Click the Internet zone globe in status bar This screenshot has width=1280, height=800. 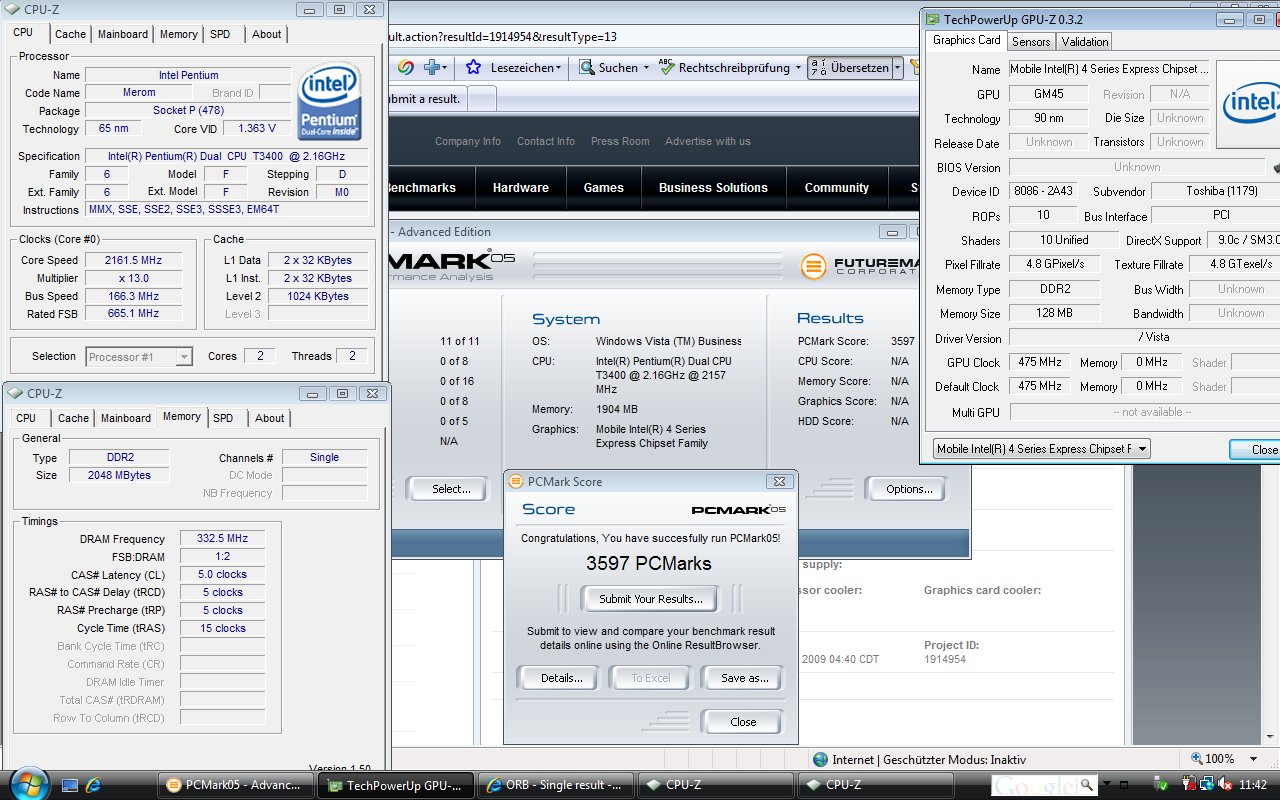[x=821, y=759]
